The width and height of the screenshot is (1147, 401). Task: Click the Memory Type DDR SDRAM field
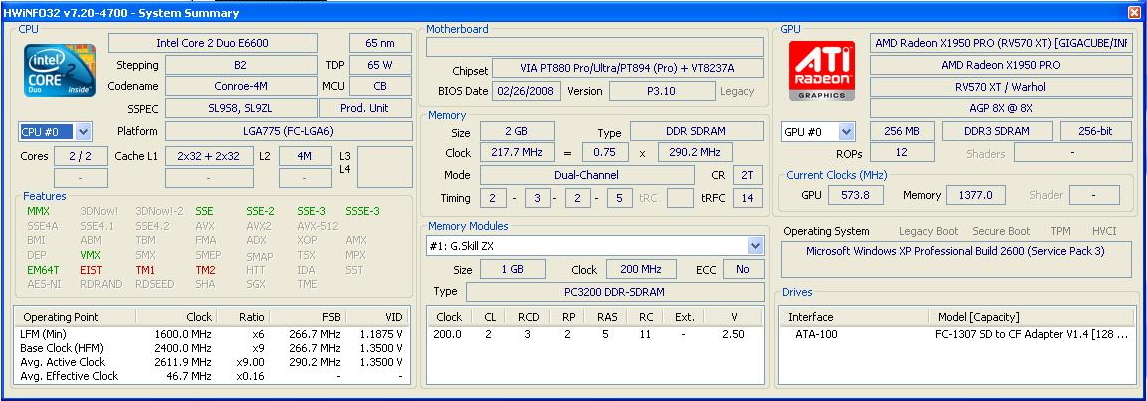pos(697,132)
